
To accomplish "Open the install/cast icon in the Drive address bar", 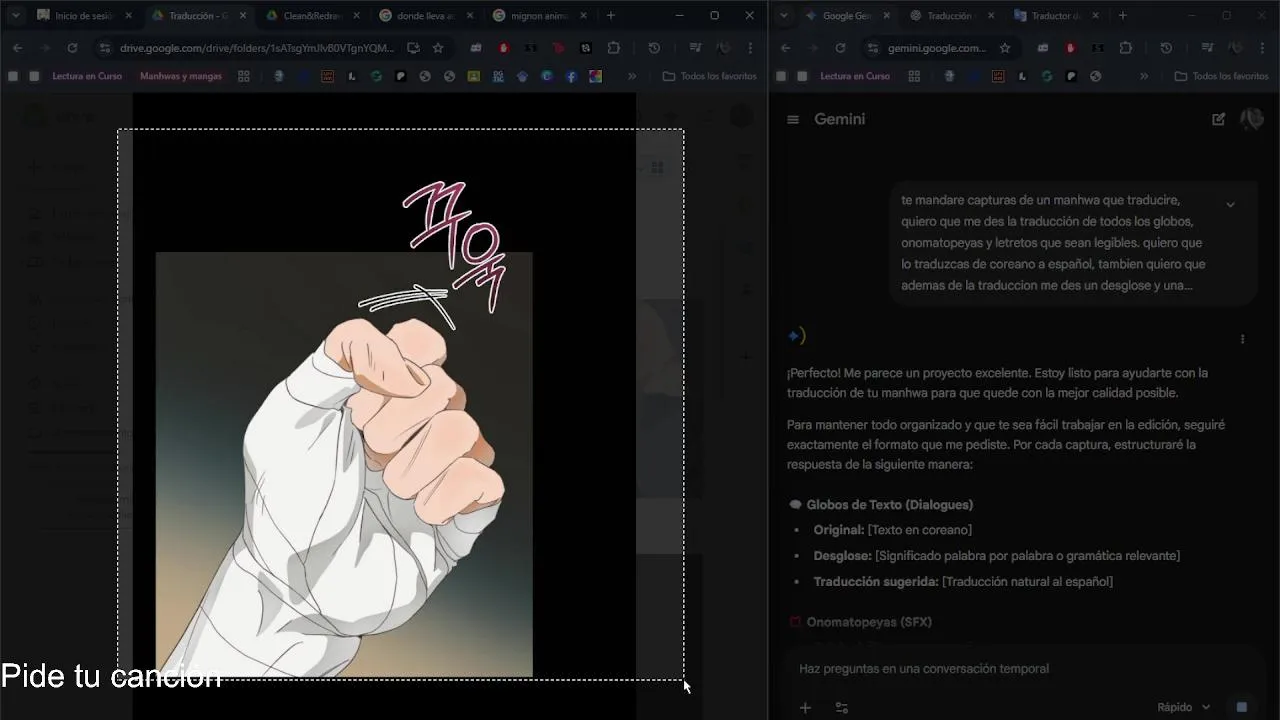I will [414, 48].
